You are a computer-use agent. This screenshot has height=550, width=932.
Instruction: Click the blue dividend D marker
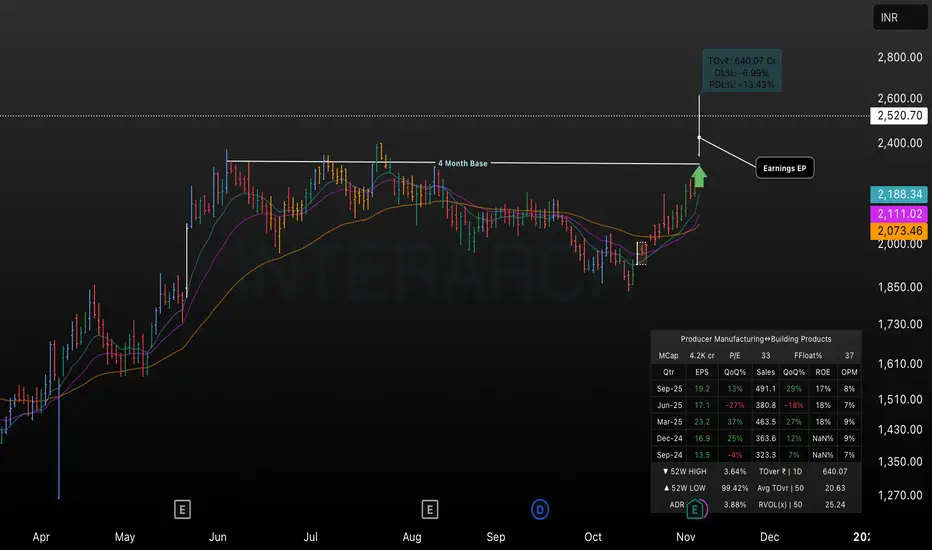(539, 510)
